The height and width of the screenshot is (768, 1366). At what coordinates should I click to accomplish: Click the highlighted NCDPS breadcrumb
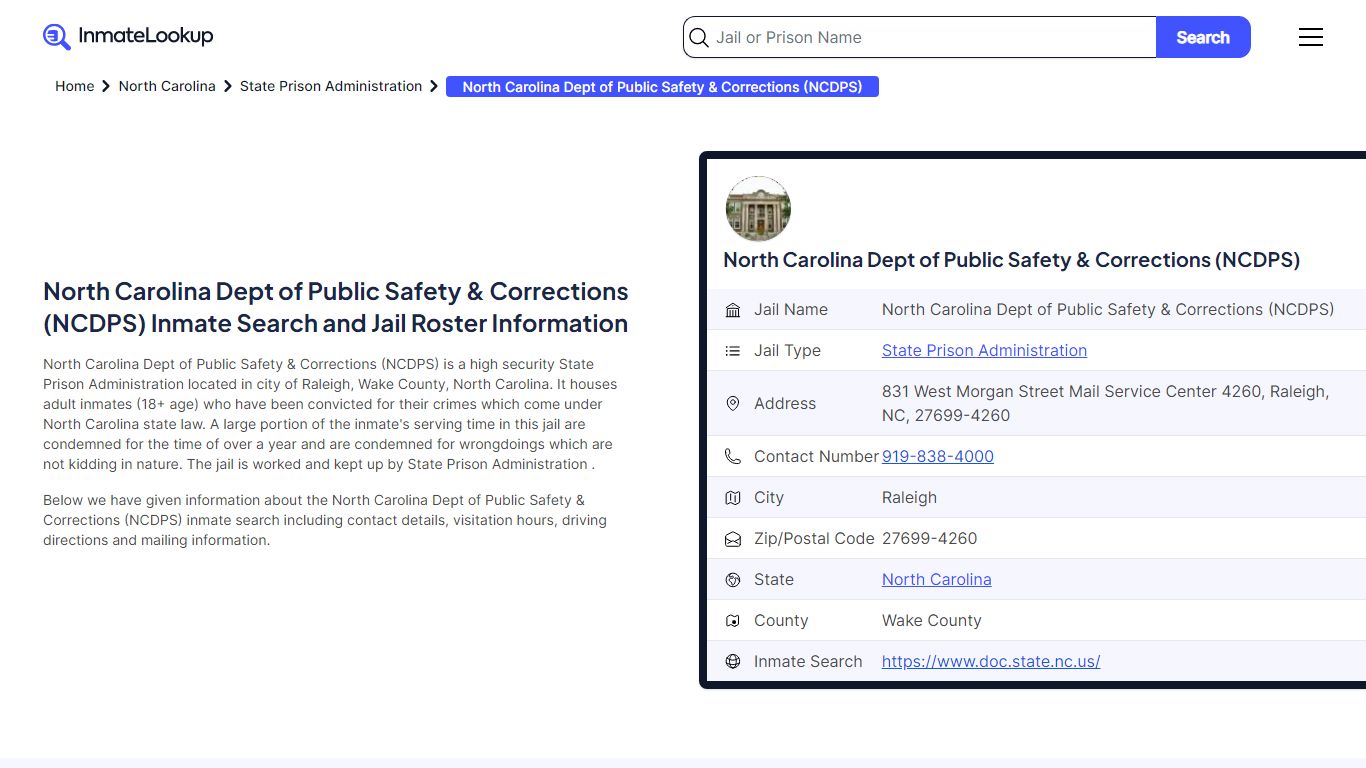(662, 87)
